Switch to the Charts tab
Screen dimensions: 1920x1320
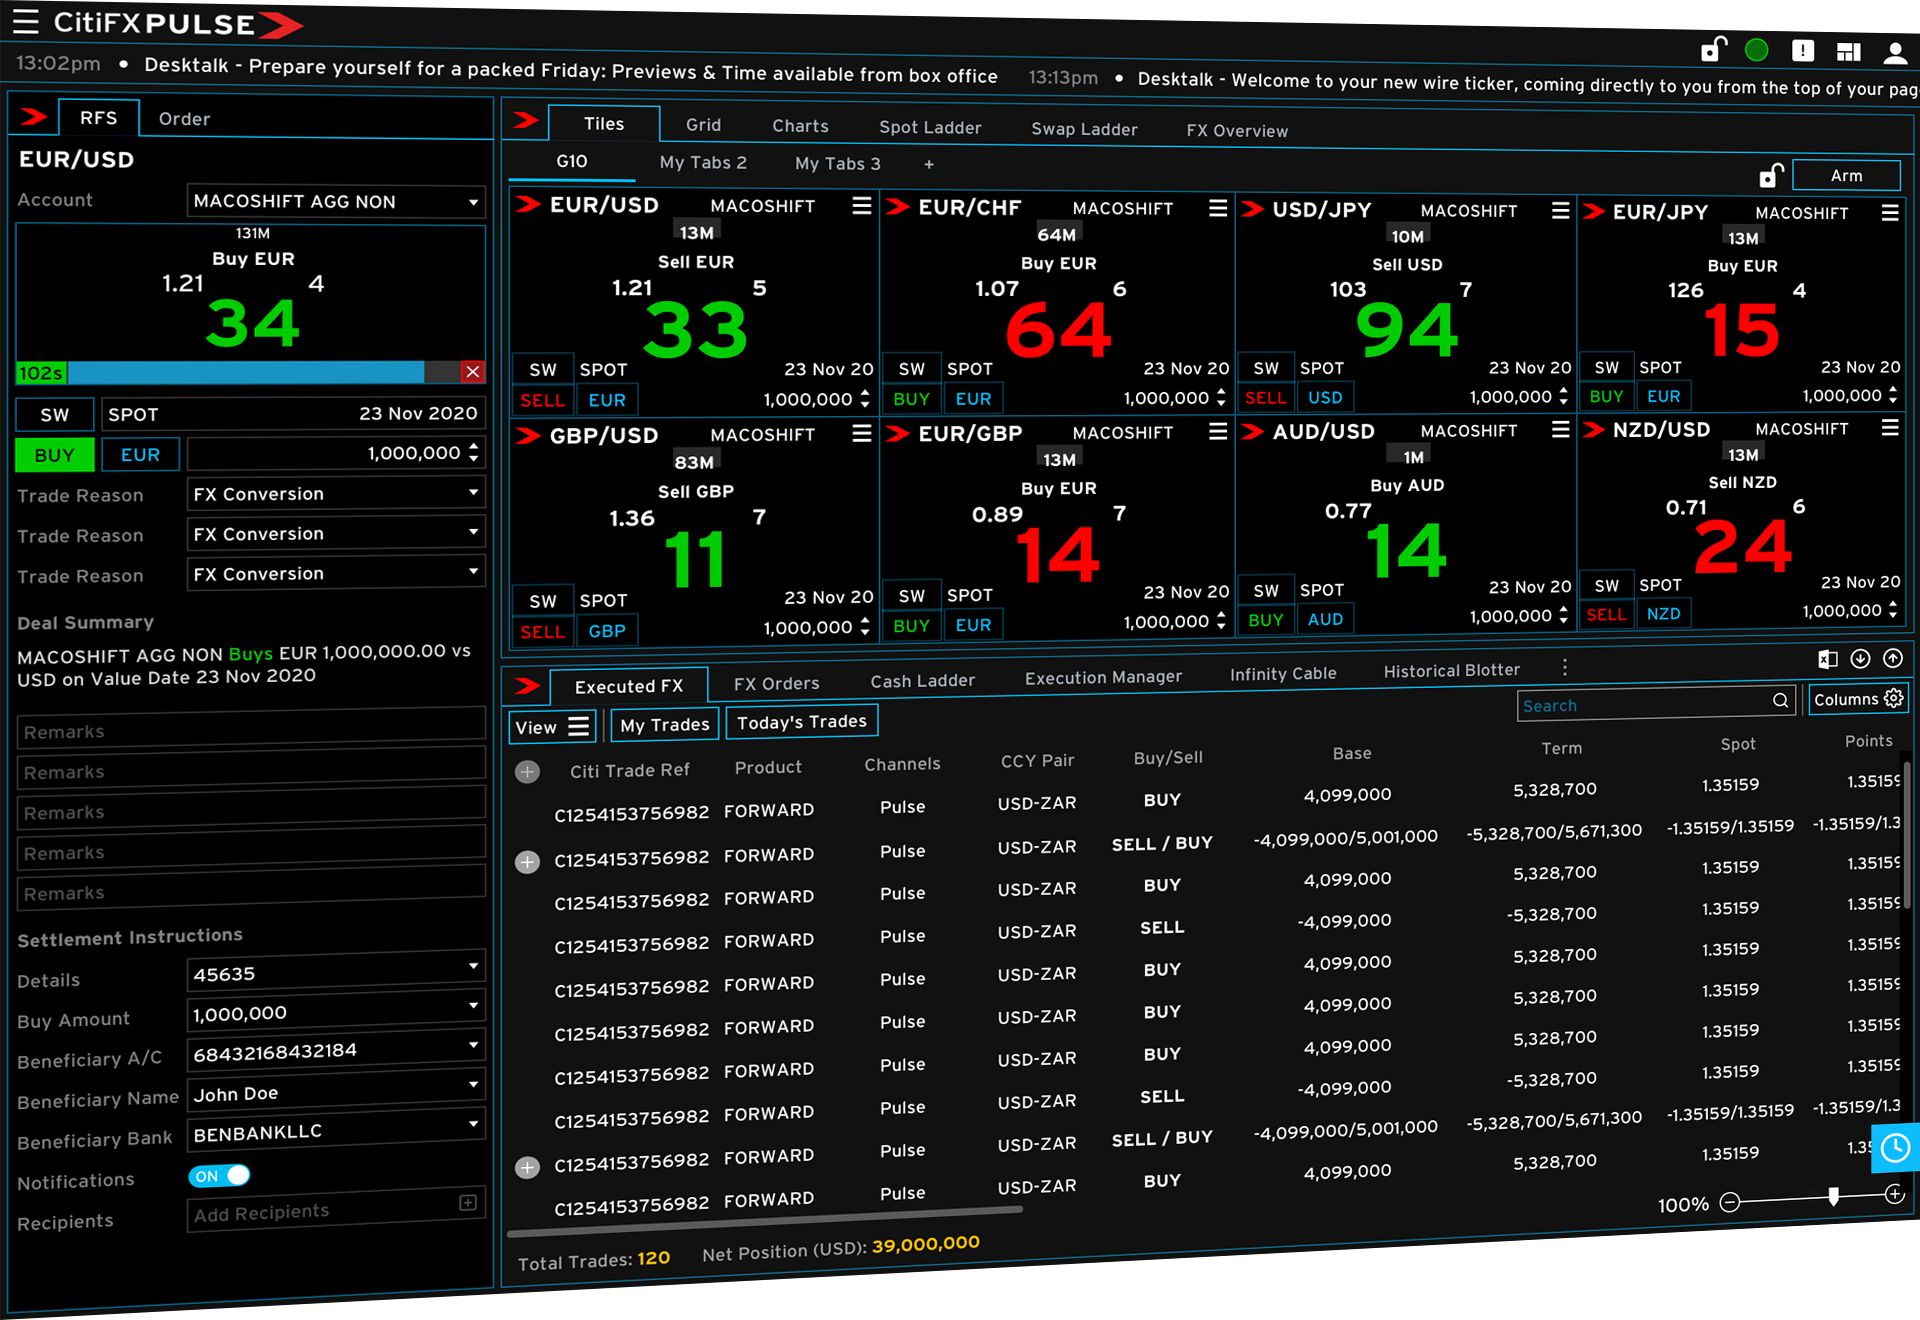point(799,126)
